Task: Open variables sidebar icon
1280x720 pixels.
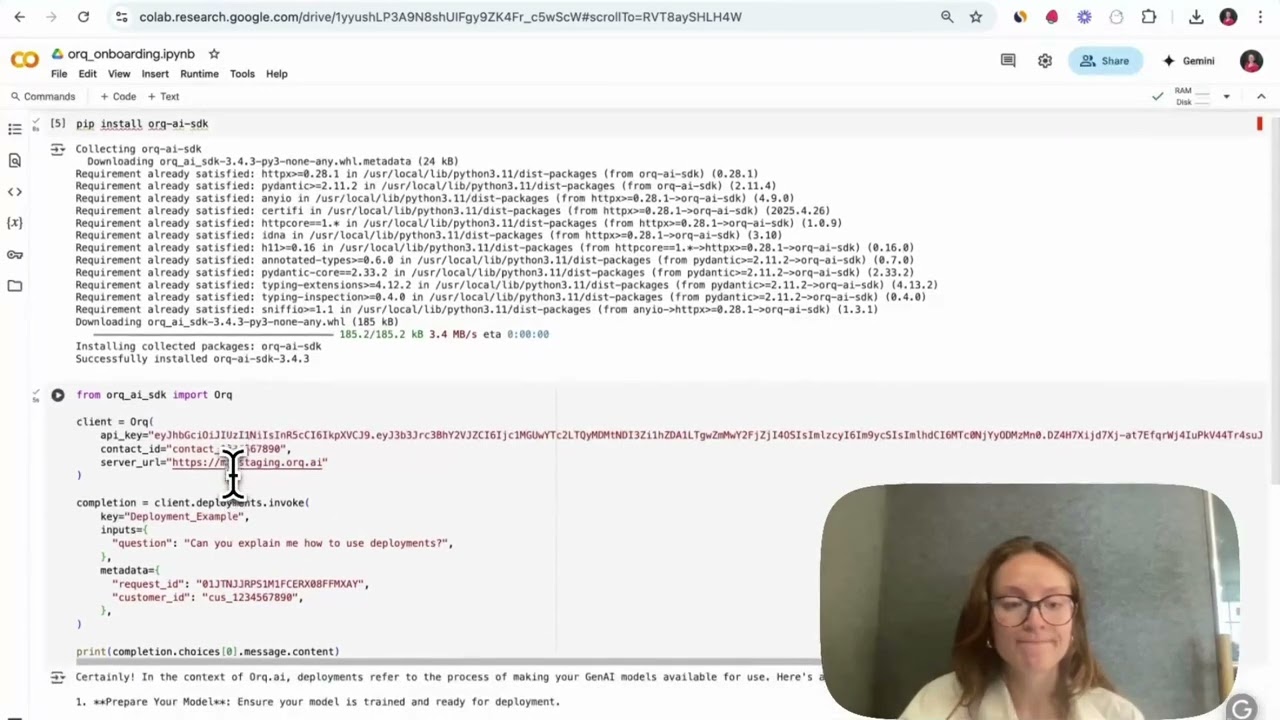Action: [x=15, y=223]
